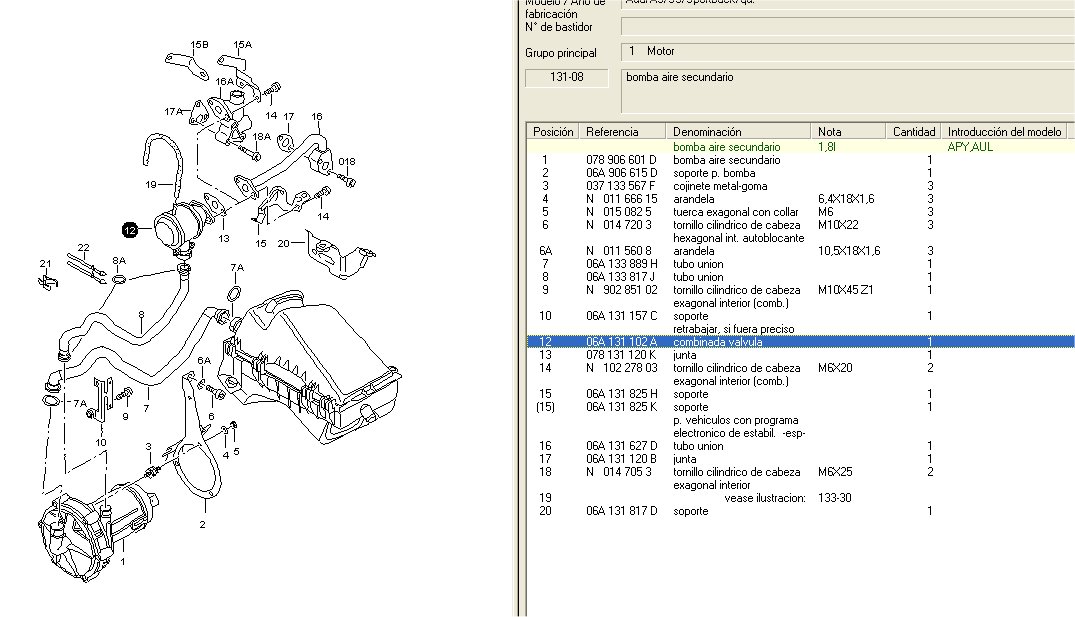Click callout 16A in the parts diagram
Viewport: 1075px width, 617px height.
pyautogui.click(x=225, y=82)
